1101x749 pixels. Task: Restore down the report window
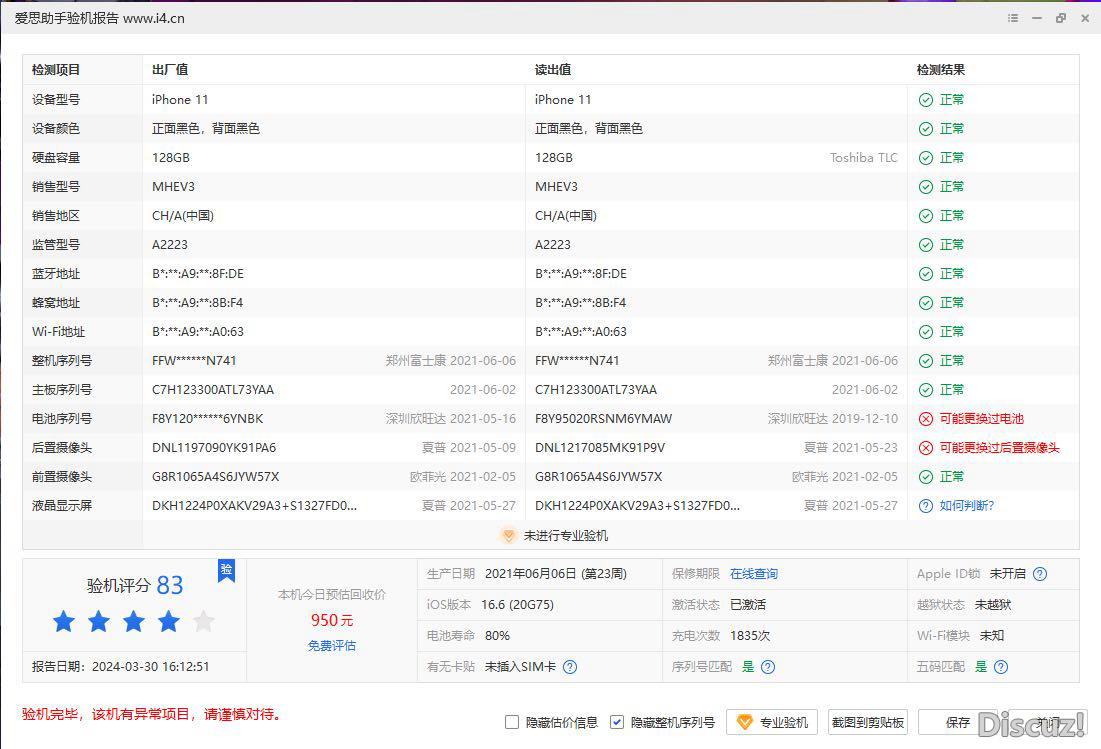click(x=1060, y=18)
